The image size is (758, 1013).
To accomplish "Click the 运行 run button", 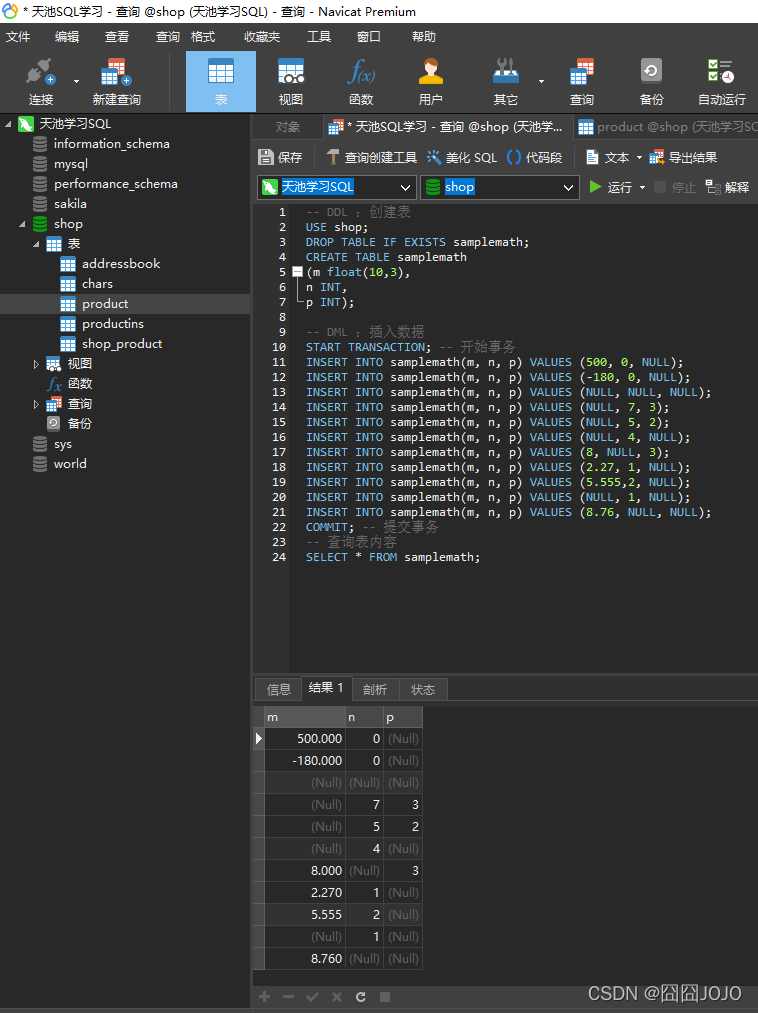I will coord(611,187).
